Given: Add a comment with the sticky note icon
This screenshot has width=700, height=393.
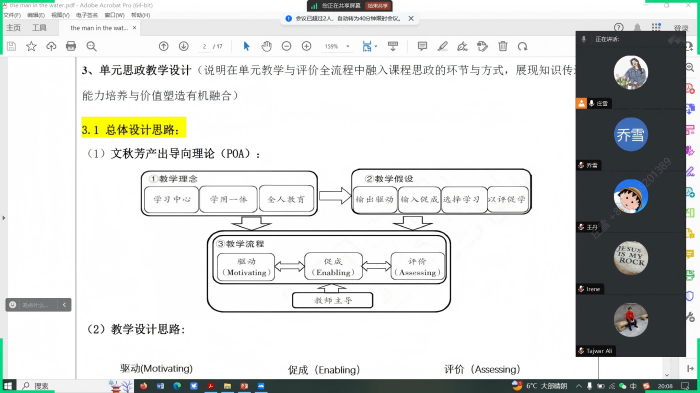Looking at the screenshot, I should point(422,46).
